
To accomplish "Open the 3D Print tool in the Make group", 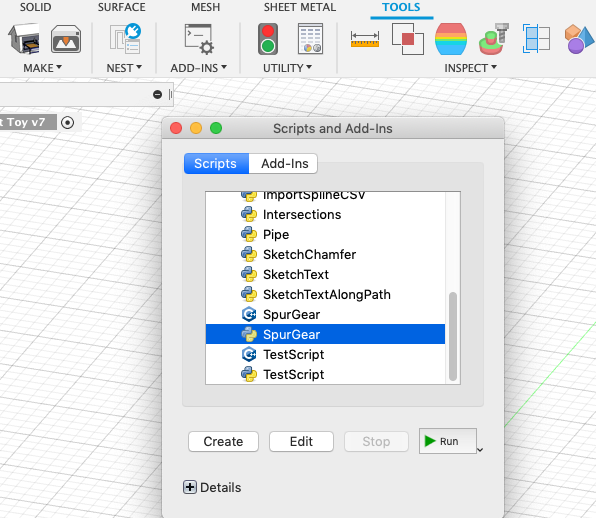I will pos(24,39).
